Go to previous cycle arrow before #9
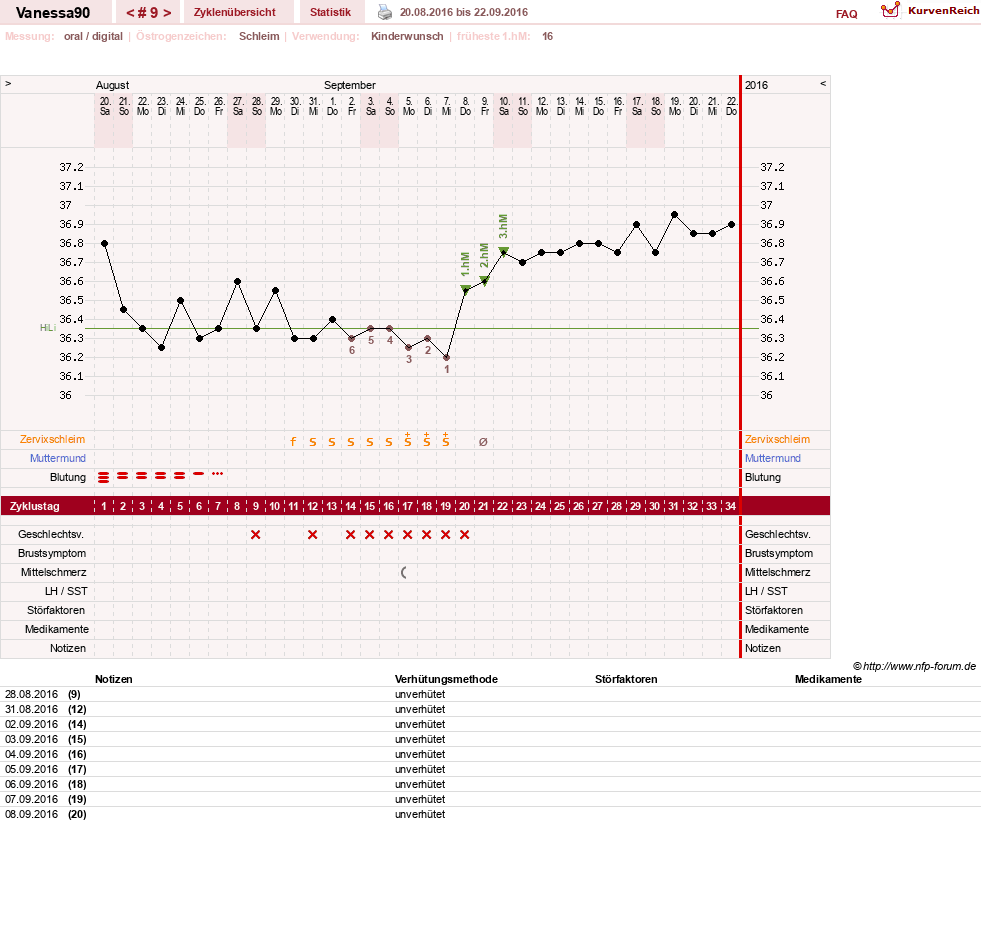 pos(130,13)
